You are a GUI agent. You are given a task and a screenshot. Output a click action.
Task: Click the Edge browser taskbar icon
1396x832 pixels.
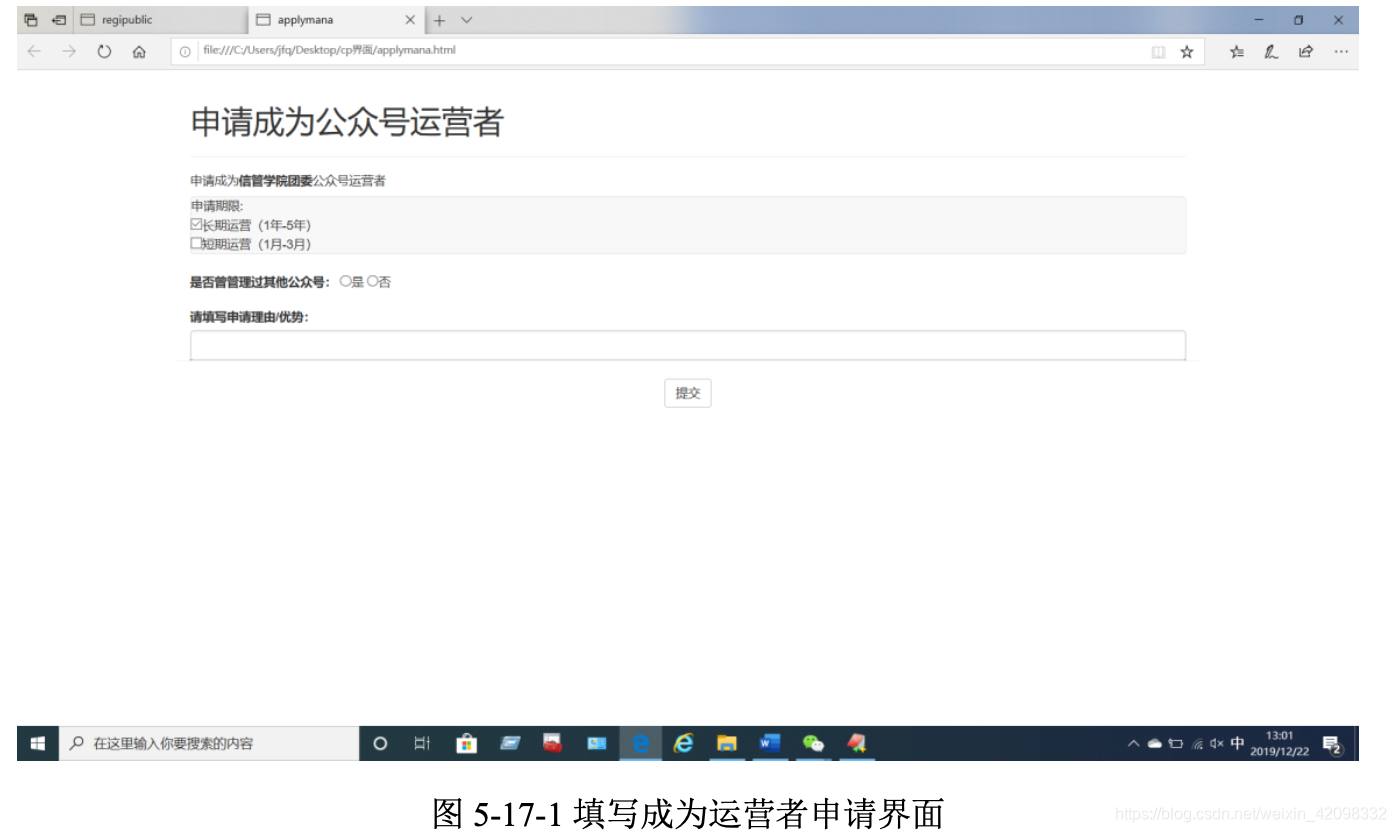[641, 743]
